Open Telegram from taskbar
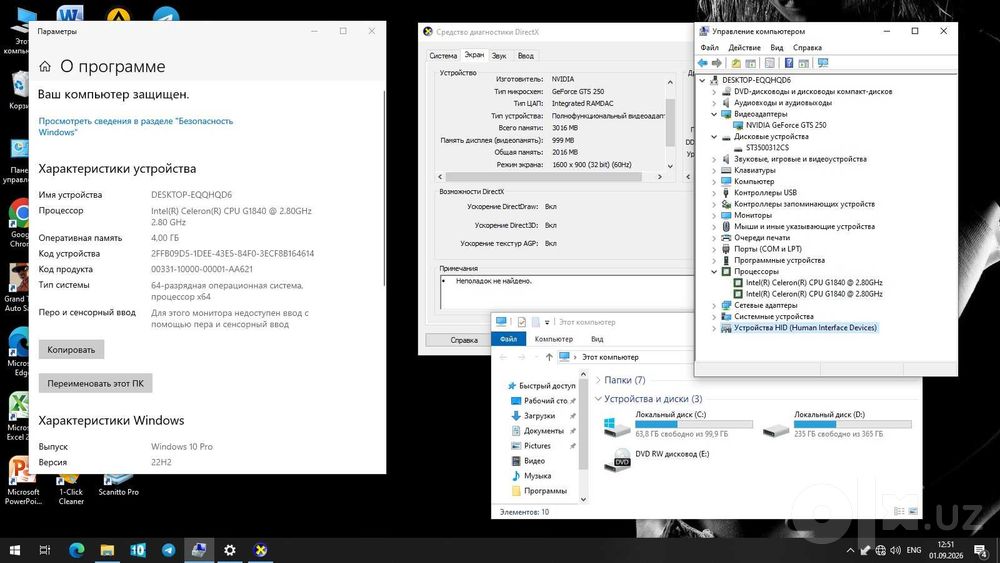 pyautogui.click(x=168, y=550)
